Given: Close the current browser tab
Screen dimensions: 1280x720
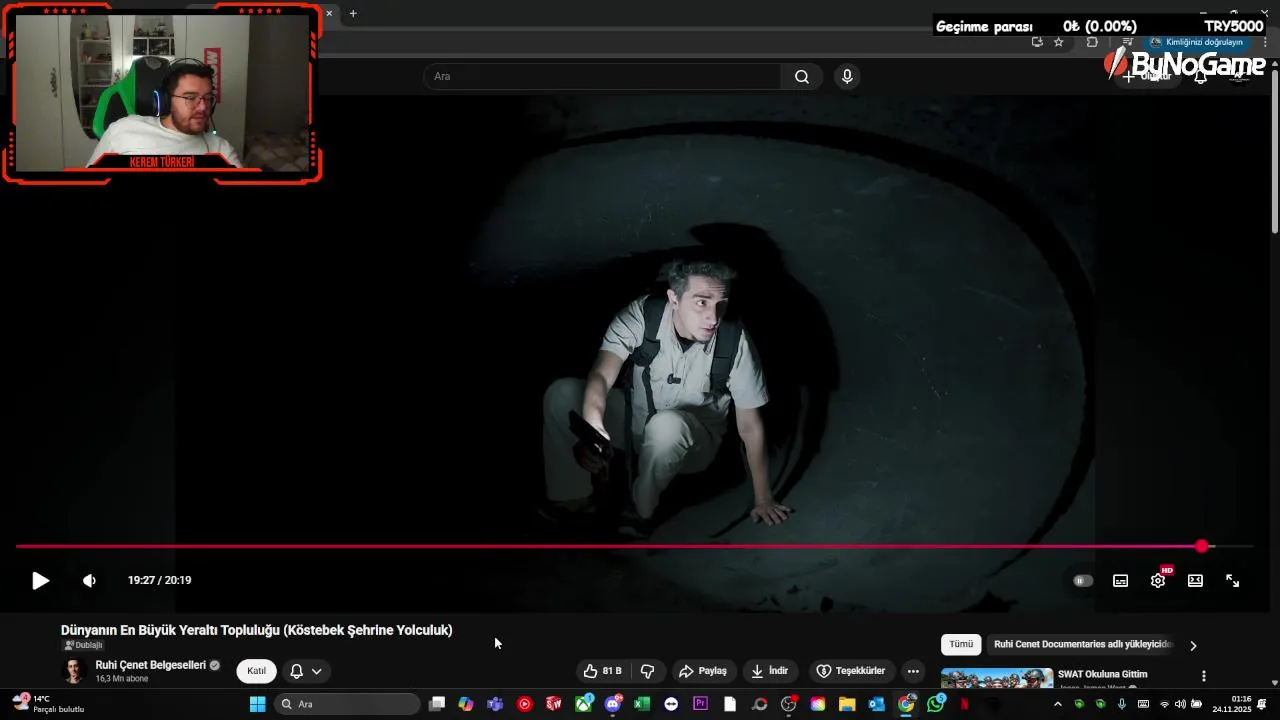Looking at the screenshot, I should tap(329, 13).
